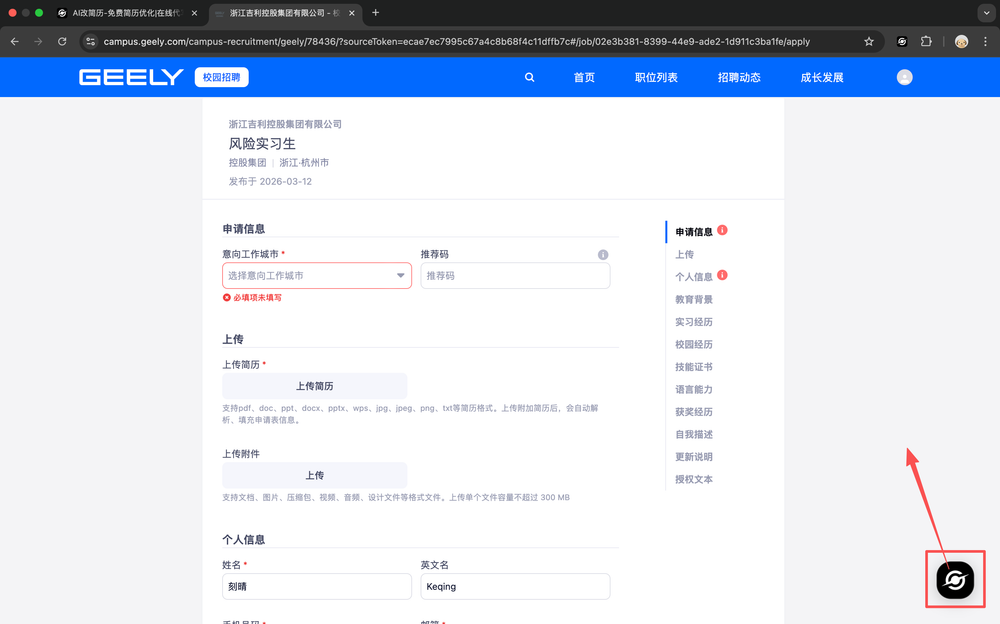Click the 上传 attachment button
The height and width of the screenshot is (624, 1000).
(x=314, y=475)
